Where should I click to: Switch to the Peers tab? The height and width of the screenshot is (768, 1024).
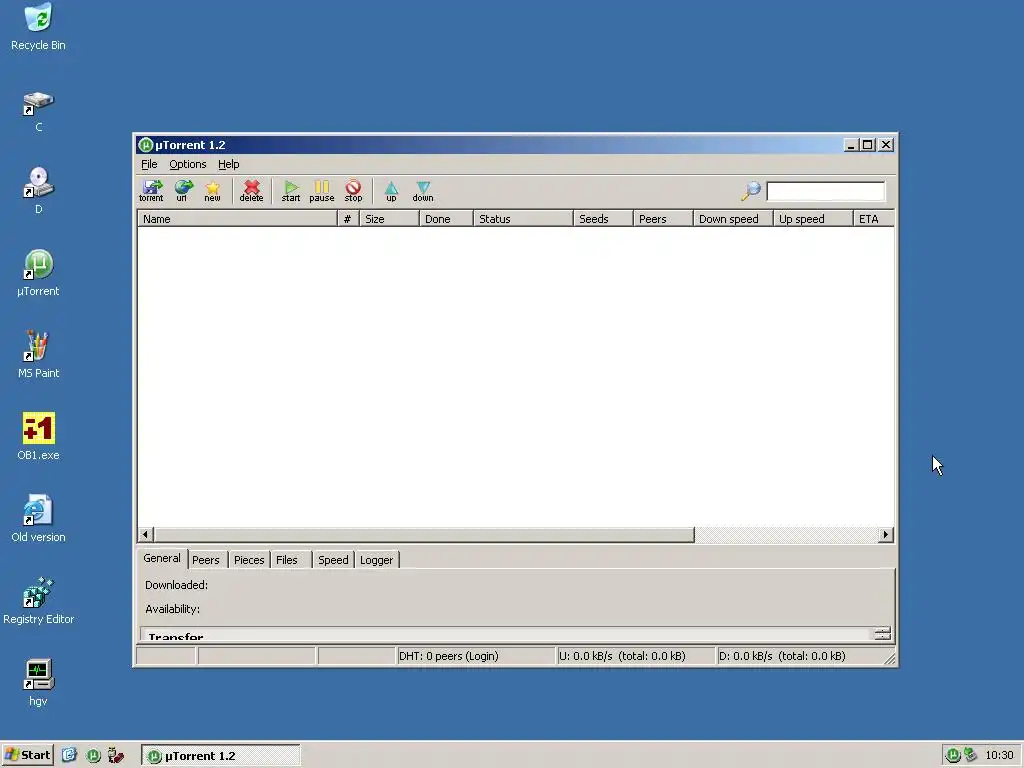tap(206, 560)
